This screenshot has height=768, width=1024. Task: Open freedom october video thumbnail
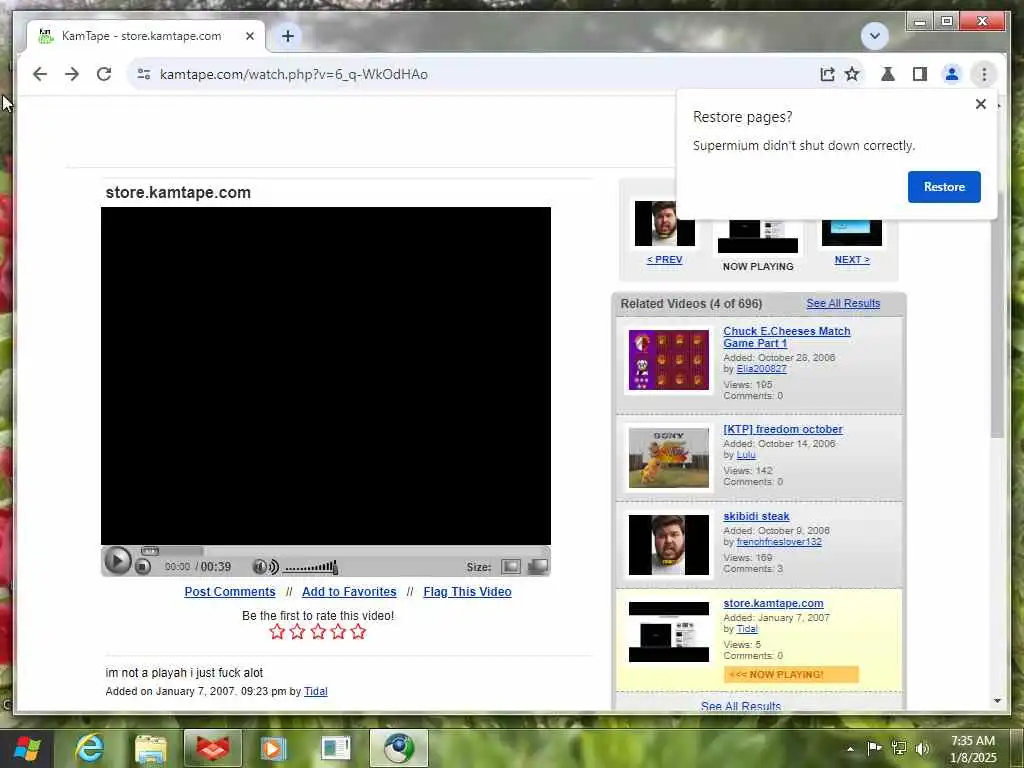[669, 458]
